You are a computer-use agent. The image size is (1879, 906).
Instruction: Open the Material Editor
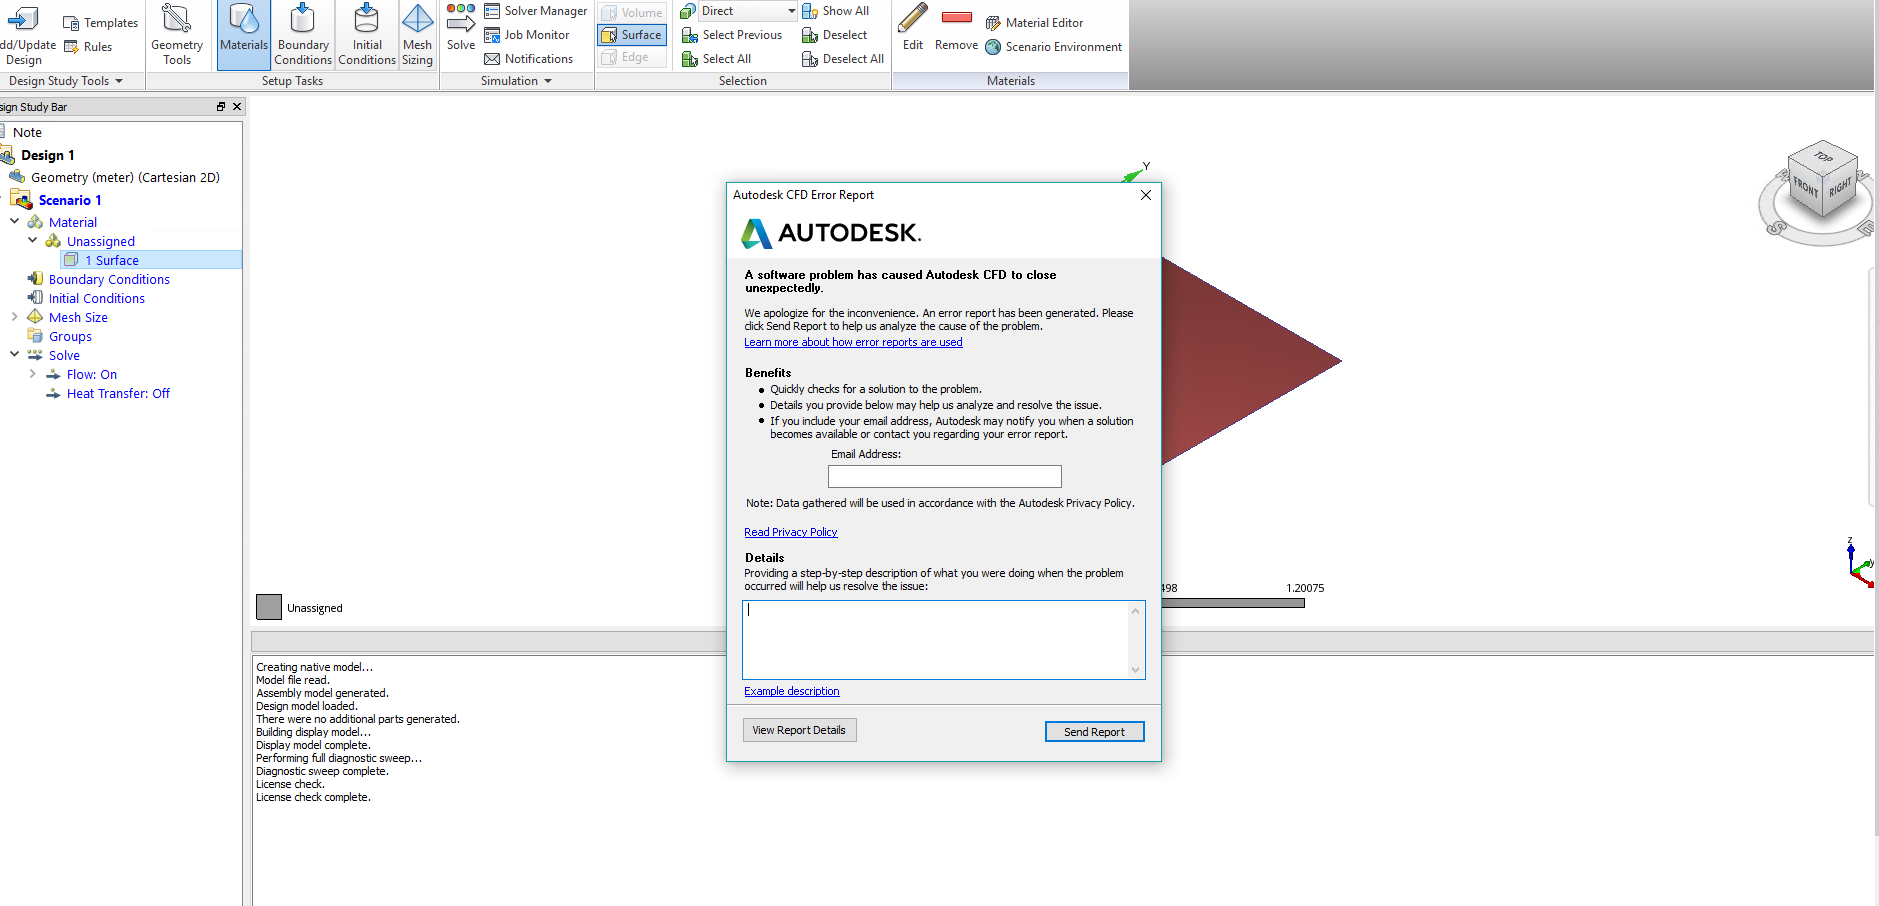(1034, 23)
